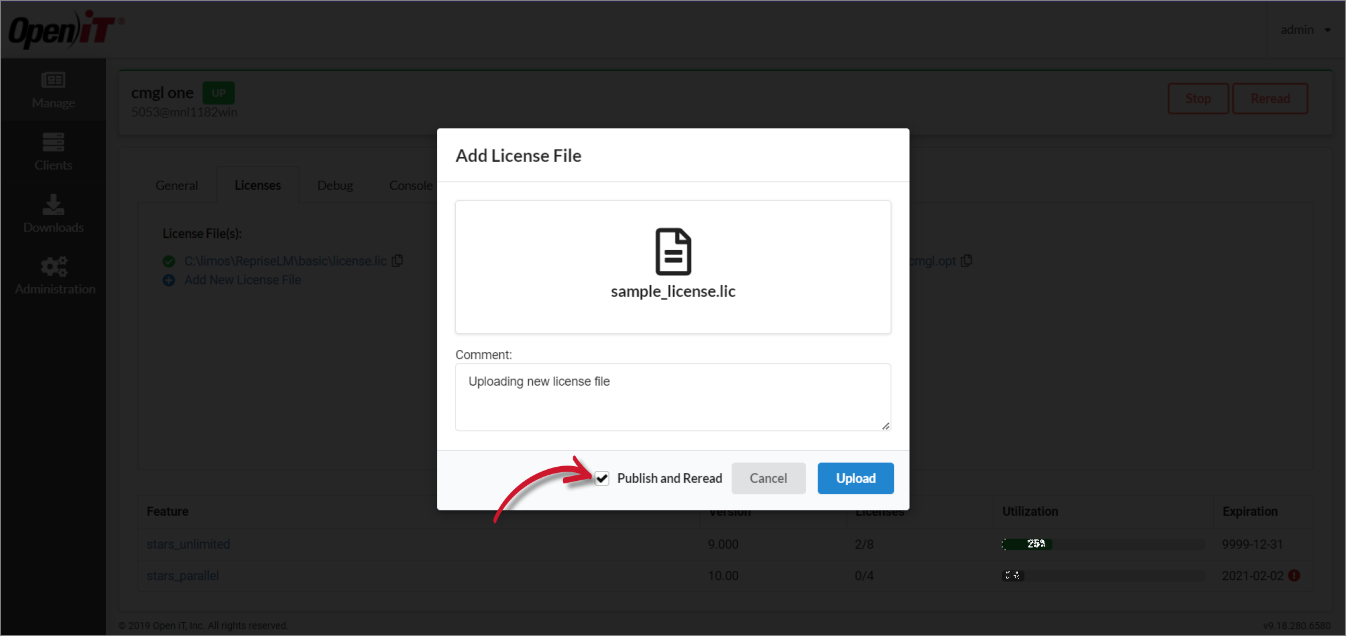This screenshot has height=636, width=1346.
Task: Switch to the Console tab
Action: (411, 186)
